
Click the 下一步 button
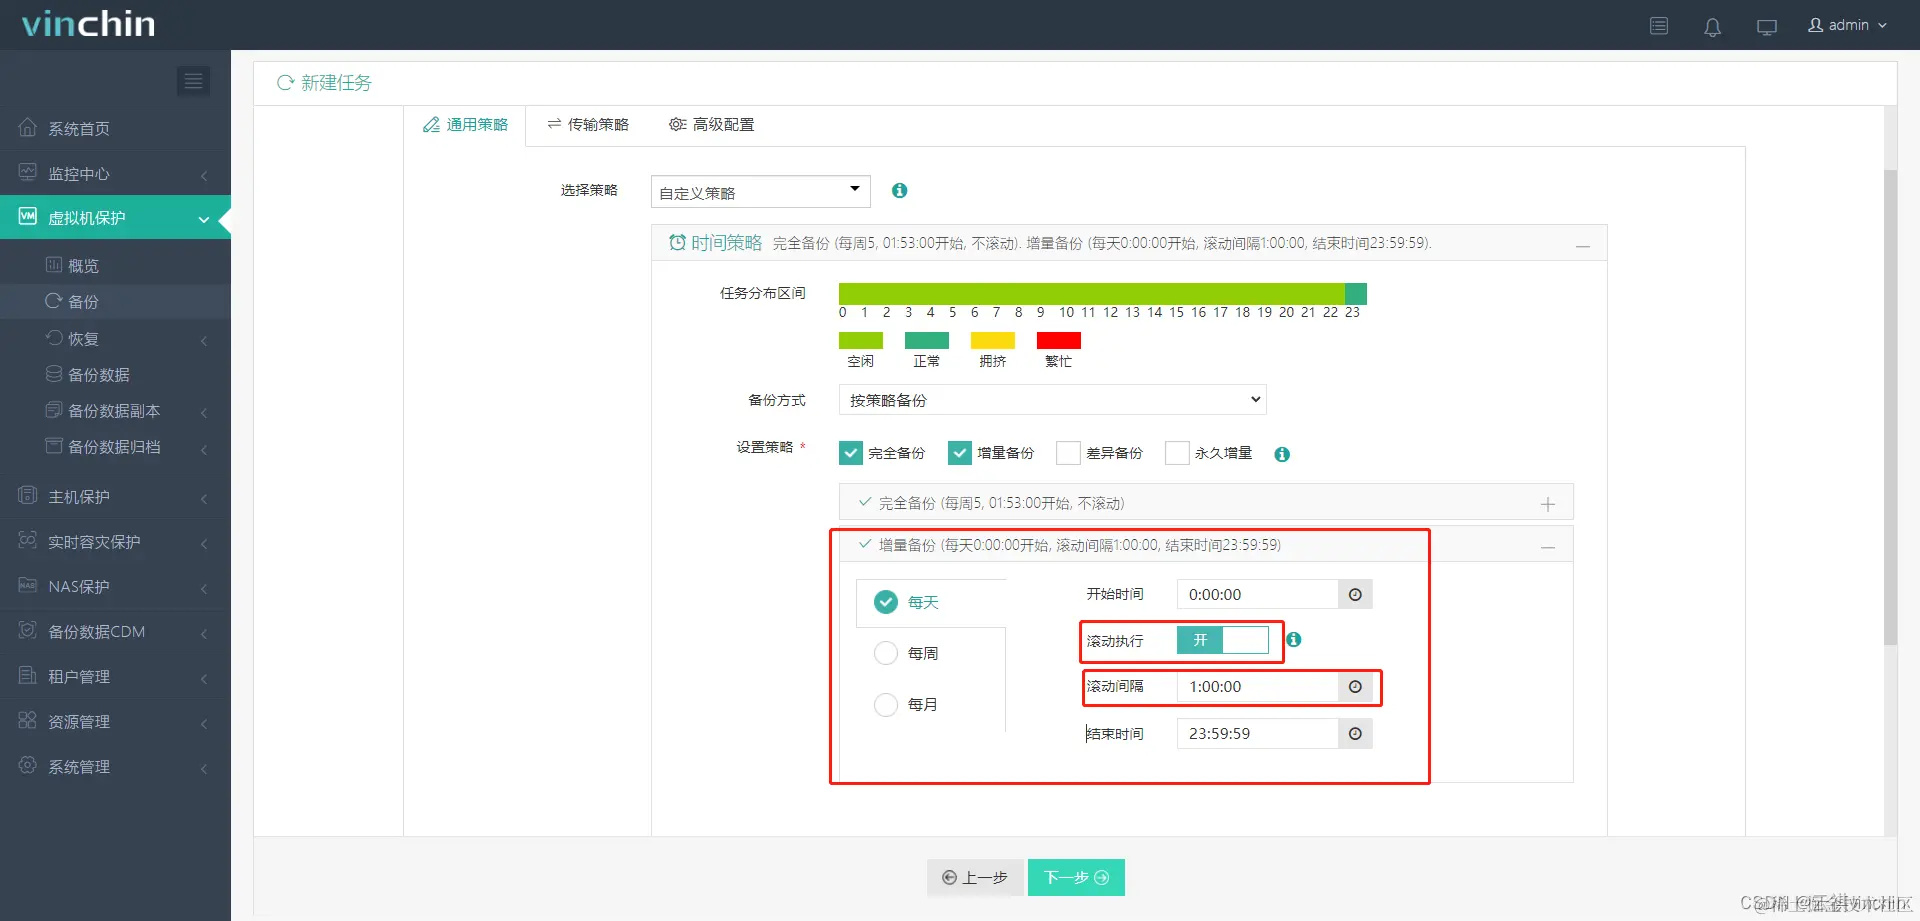[1076, 877]
